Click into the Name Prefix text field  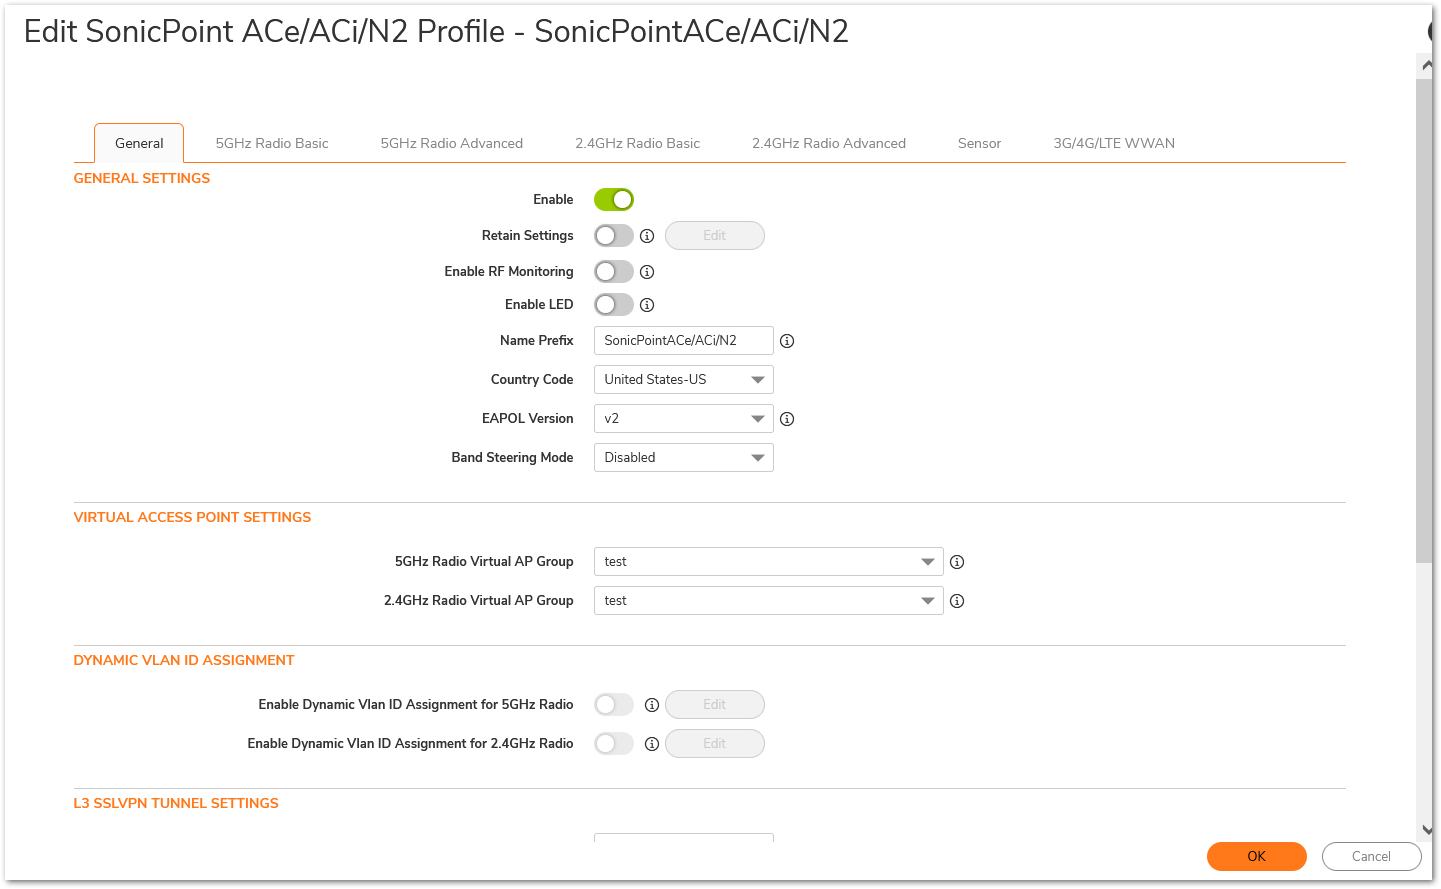click(683, 341)
